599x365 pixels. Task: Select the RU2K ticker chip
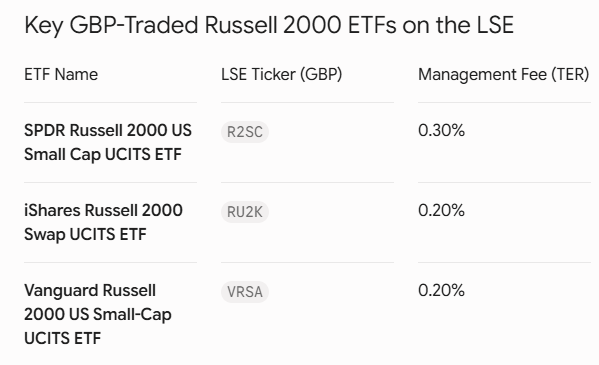pos(245,212)
